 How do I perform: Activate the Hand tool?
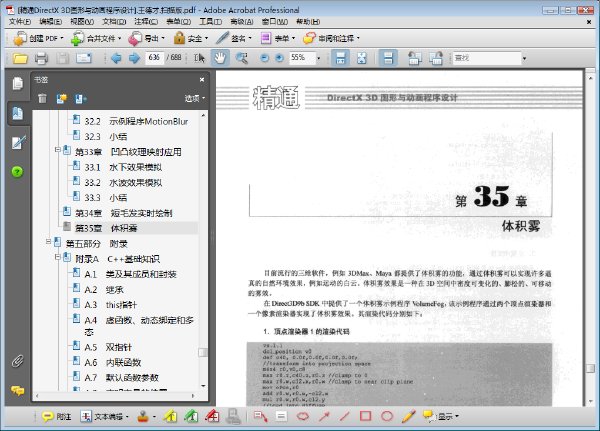220,58
